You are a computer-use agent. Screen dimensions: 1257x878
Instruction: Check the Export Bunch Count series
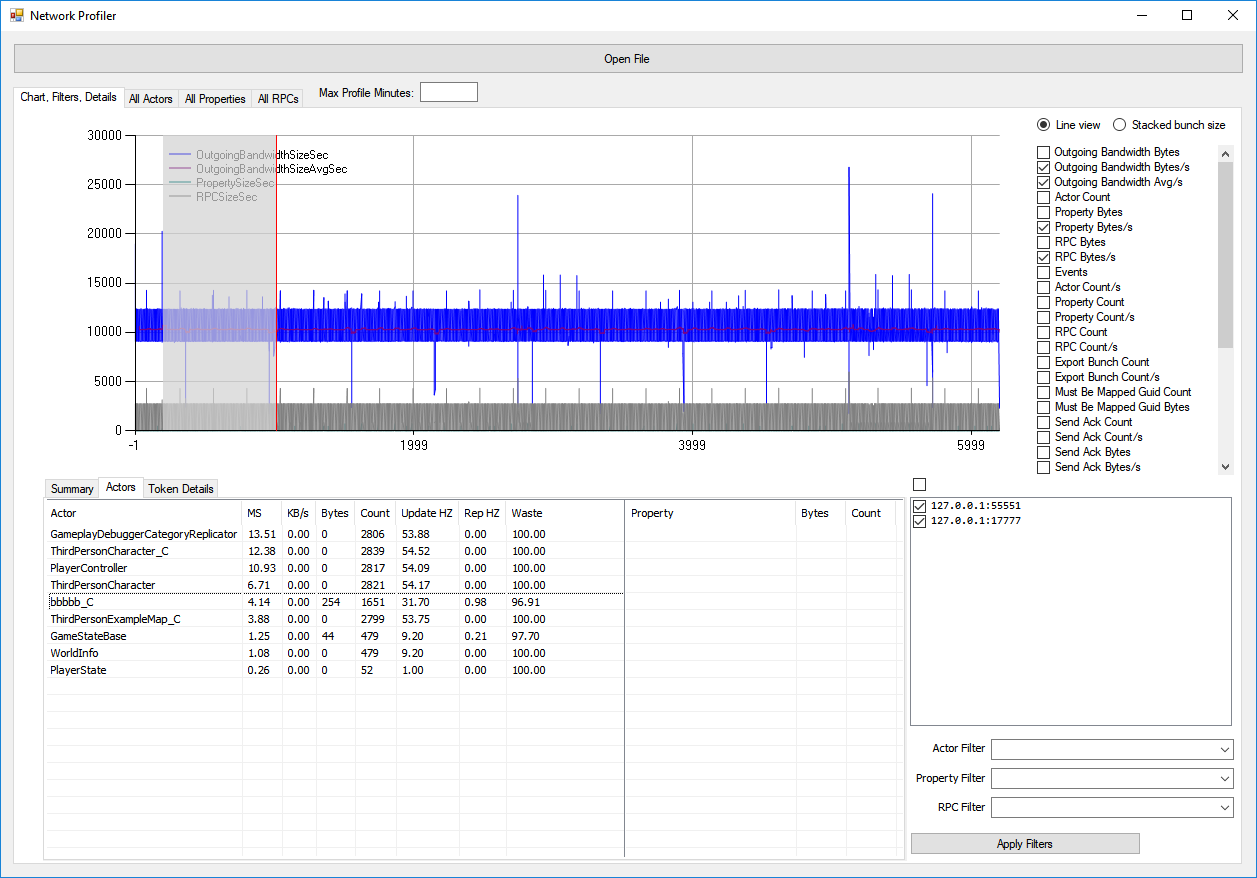pyautogui.click(x=1044, y=362)
